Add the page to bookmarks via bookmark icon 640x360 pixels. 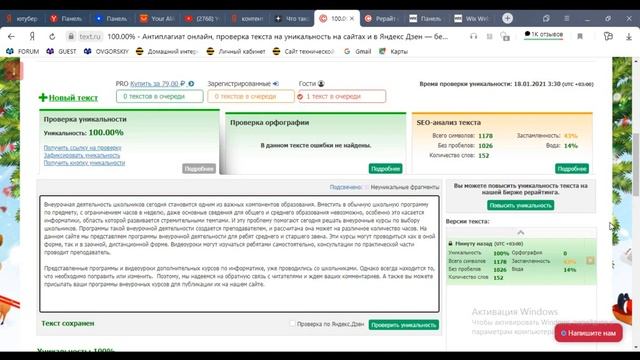click(580, 36)
